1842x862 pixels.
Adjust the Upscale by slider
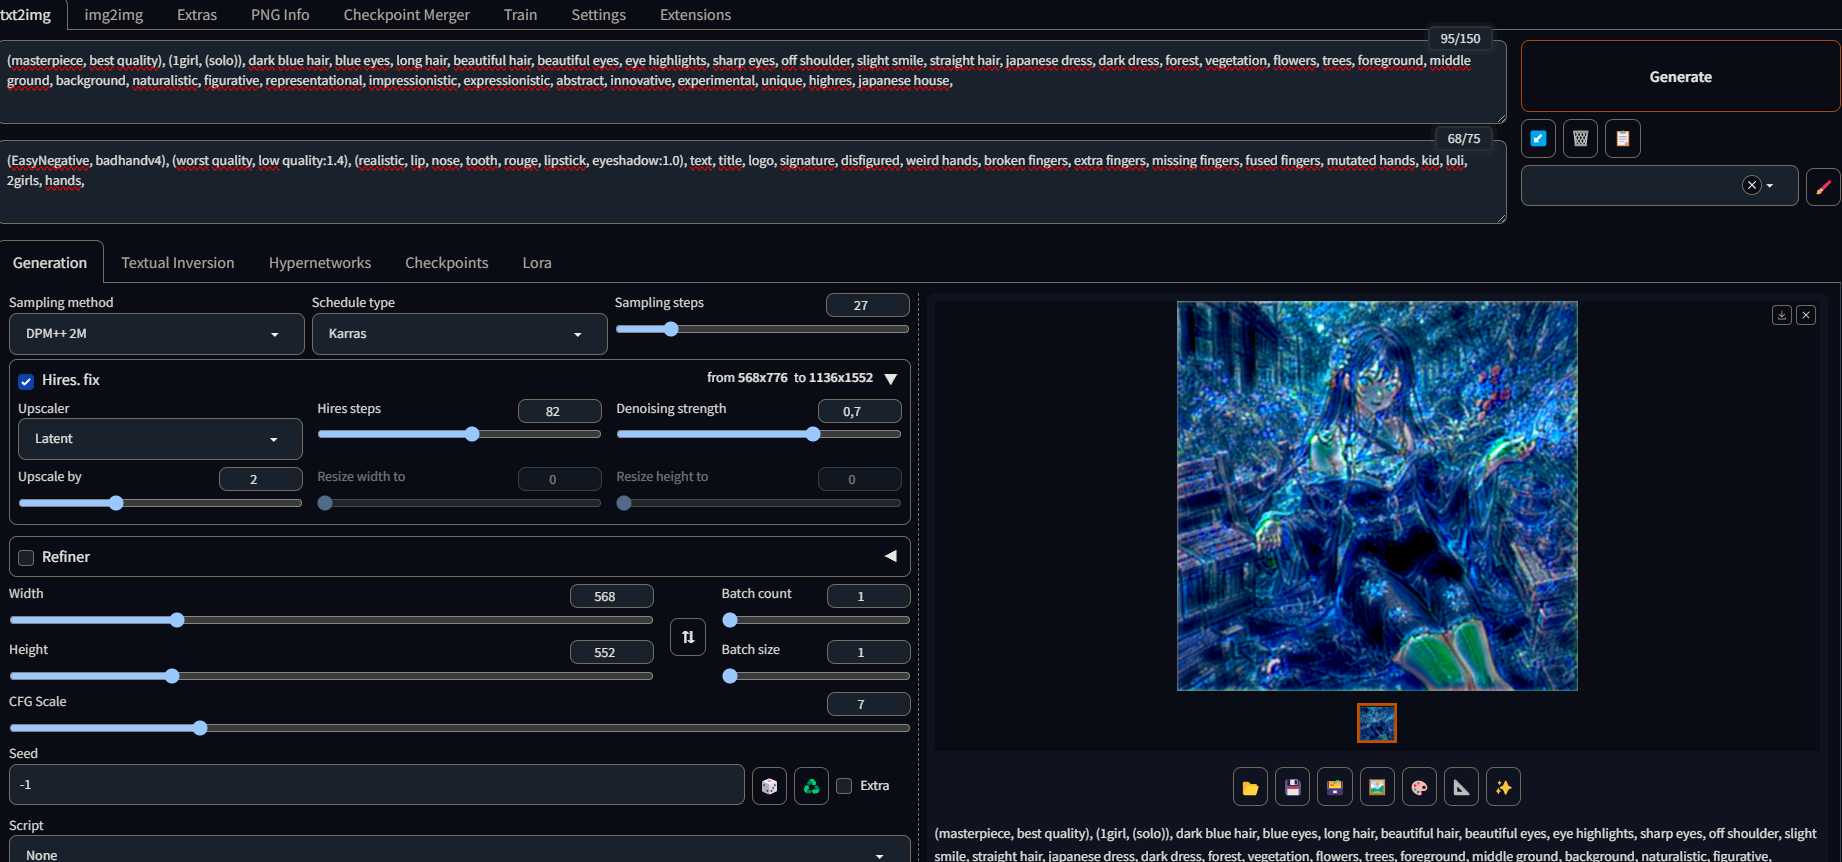[x=160, y=503]
